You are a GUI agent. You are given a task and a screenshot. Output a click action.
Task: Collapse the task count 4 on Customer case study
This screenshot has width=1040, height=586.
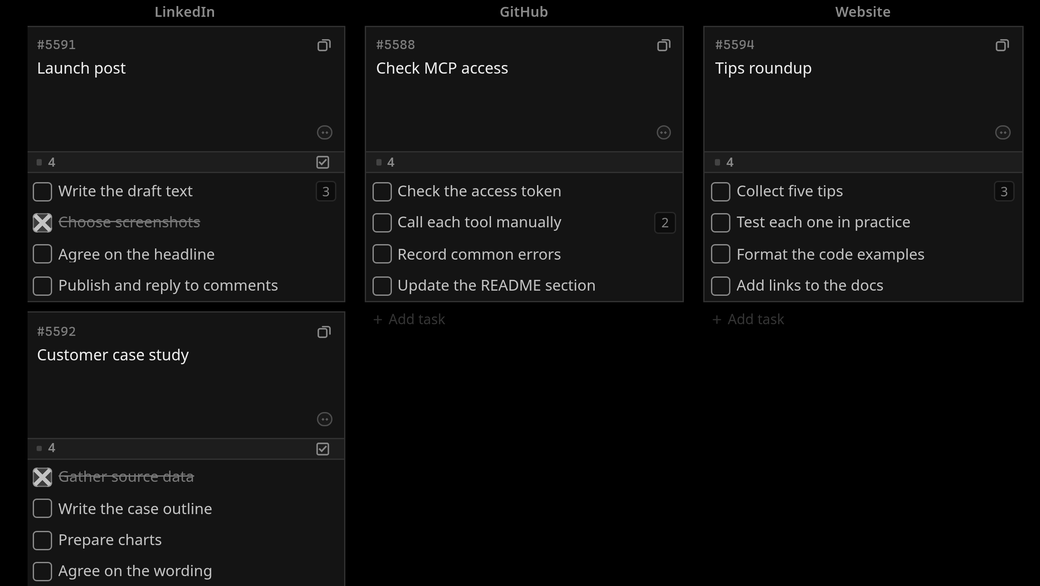pyautogui.click(x=46, y=448)
